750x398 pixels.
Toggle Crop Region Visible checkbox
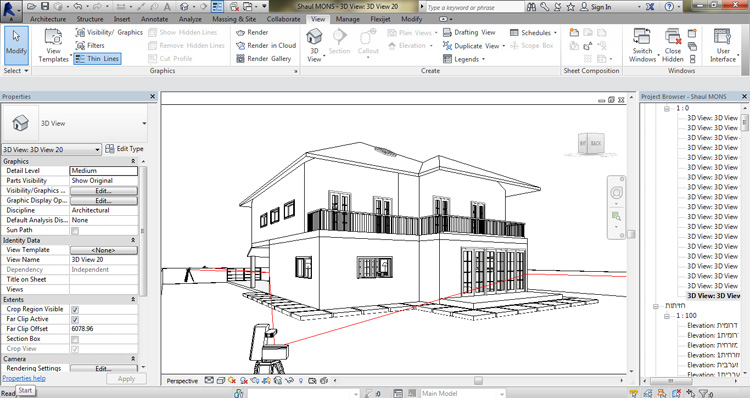click(x=75, y=310)
